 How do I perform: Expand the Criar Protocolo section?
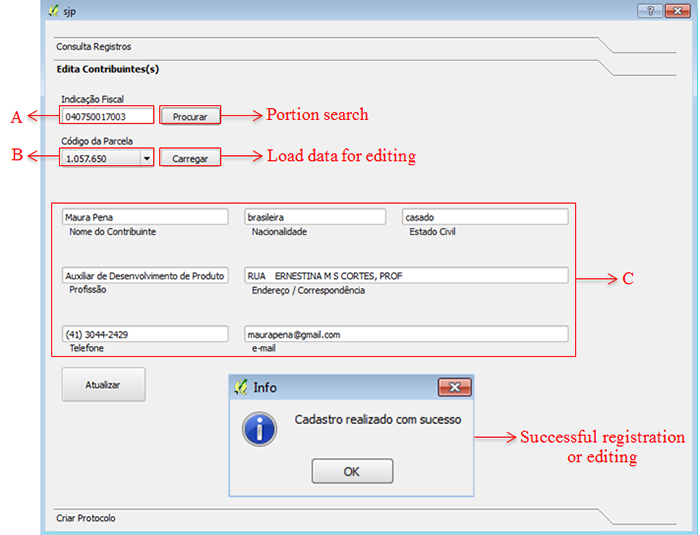[86, 518]
